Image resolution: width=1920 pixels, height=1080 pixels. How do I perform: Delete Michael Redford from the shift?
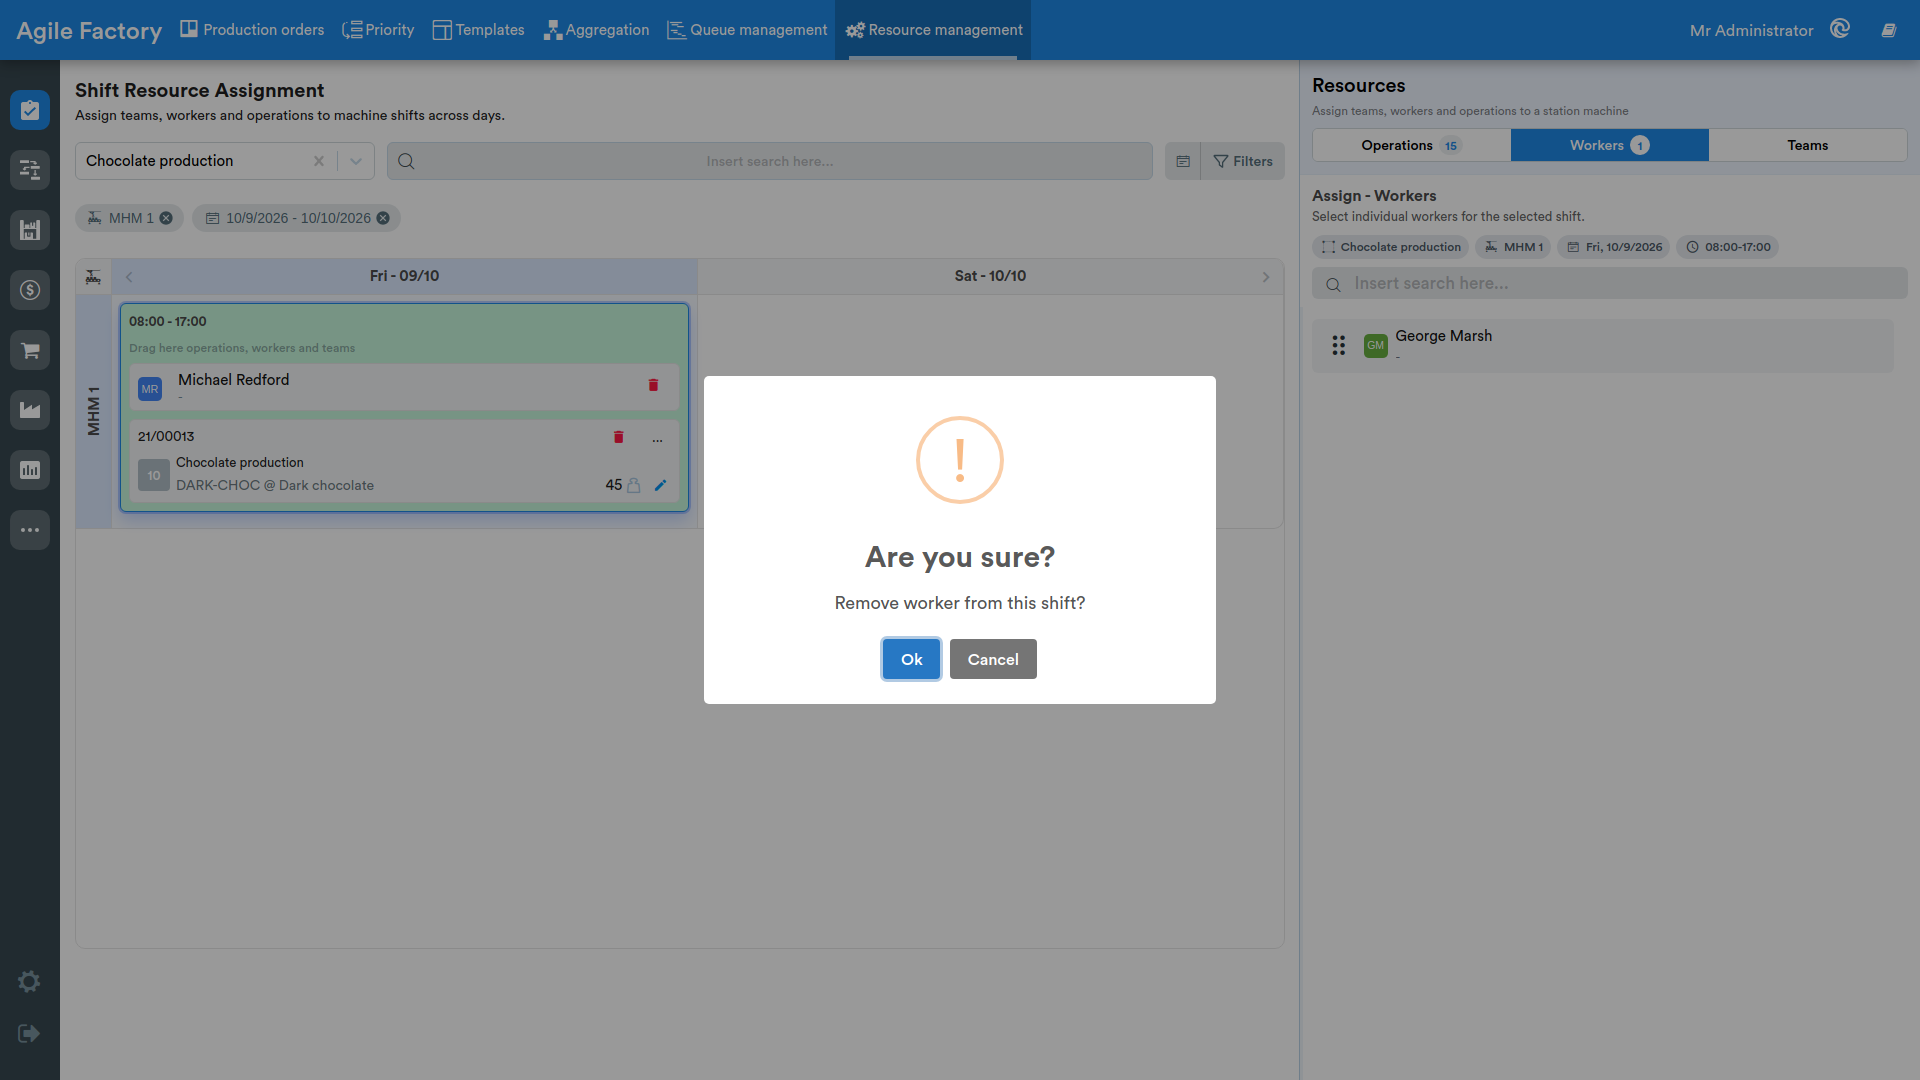click(x=653, y=385)
